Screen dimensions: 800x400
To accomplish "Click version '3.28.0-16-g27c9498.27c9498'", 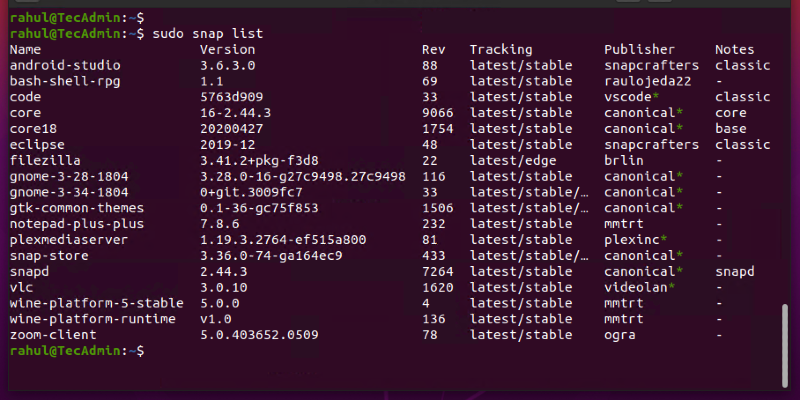I will [x=303, y=177].
